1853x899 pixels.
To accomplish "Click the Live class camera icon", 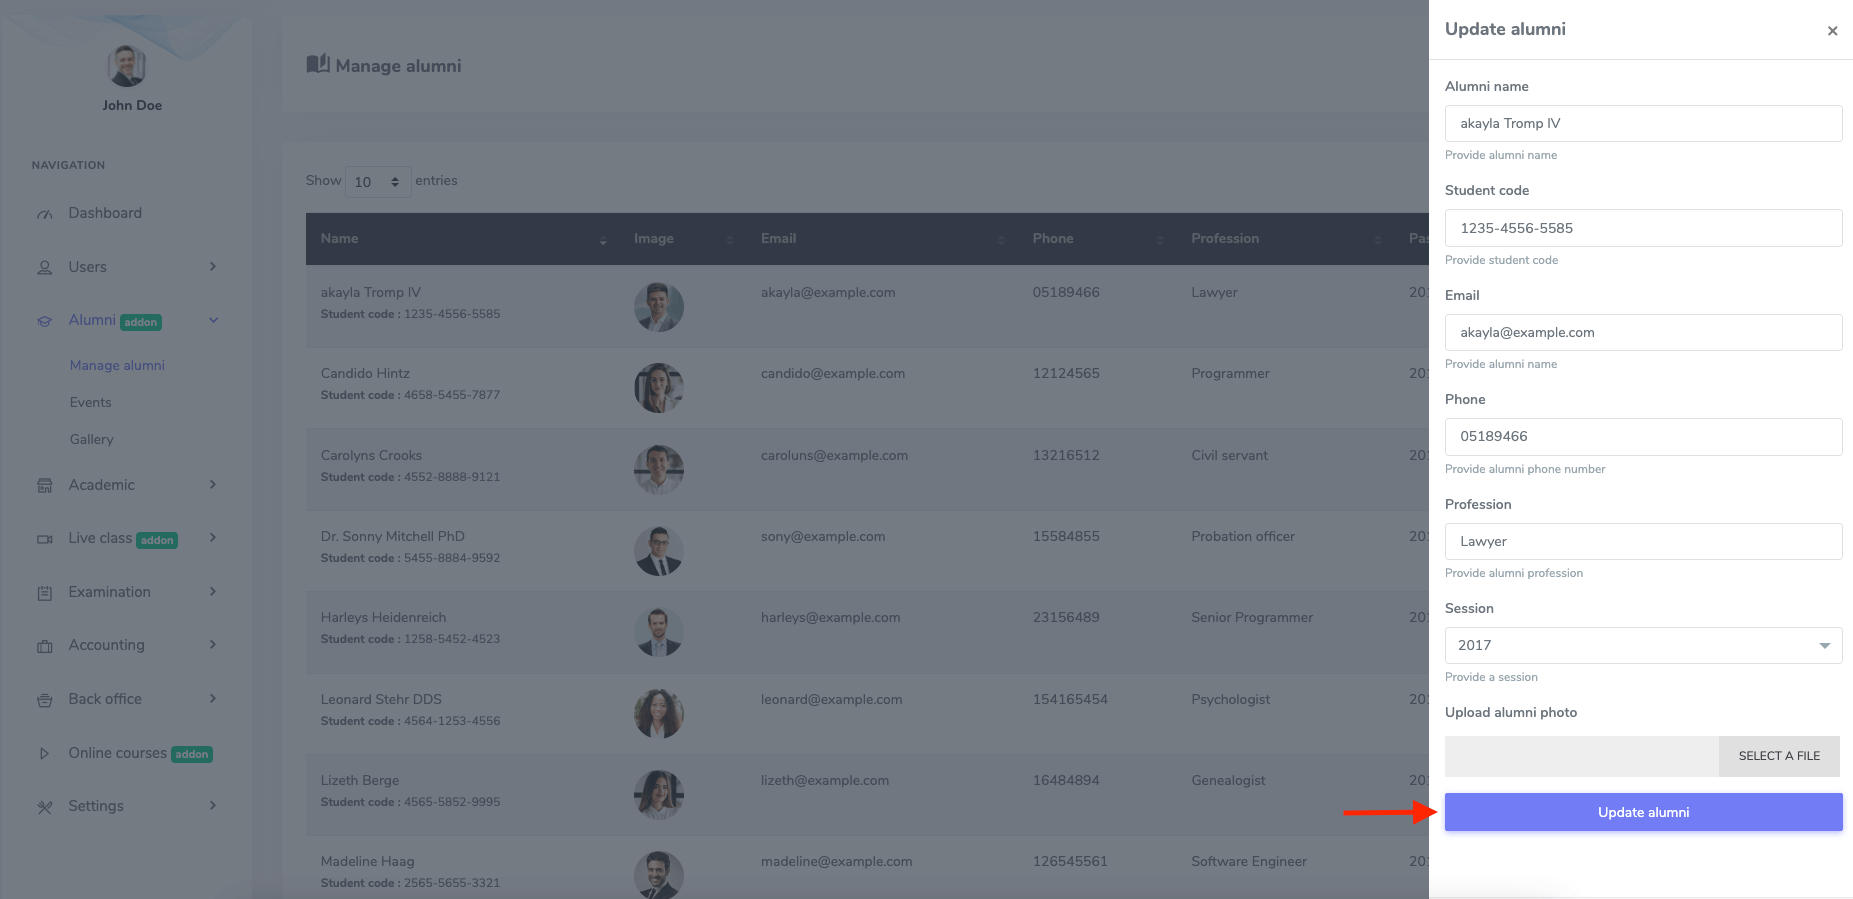I will click(44, 539).
